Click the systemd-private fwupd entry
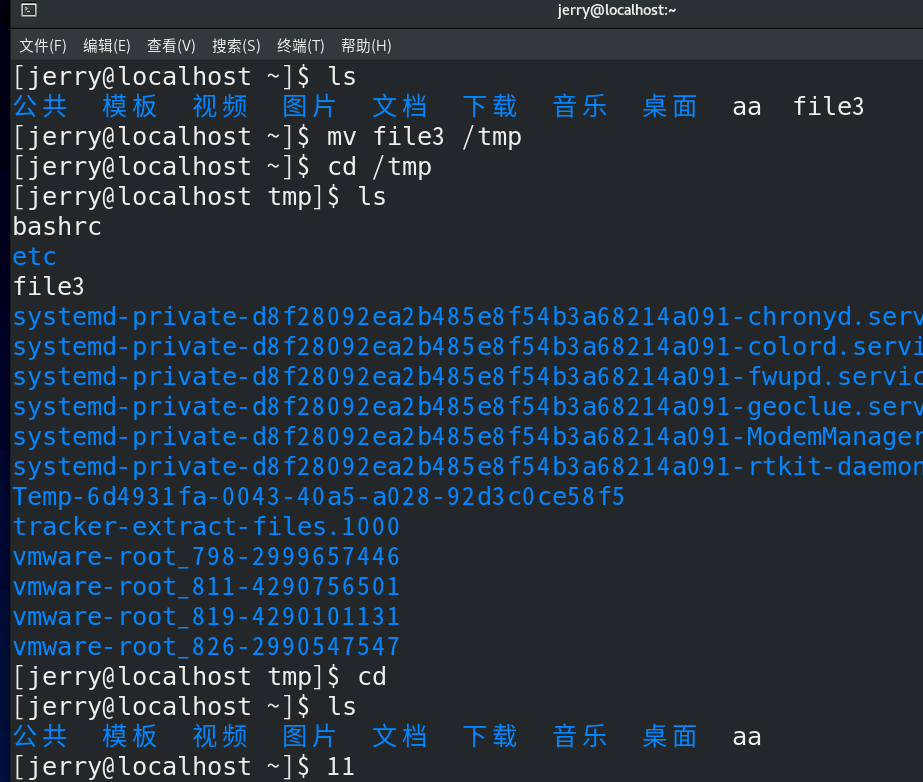This screenshot has width=923, height=782. [x=467, y=377]
